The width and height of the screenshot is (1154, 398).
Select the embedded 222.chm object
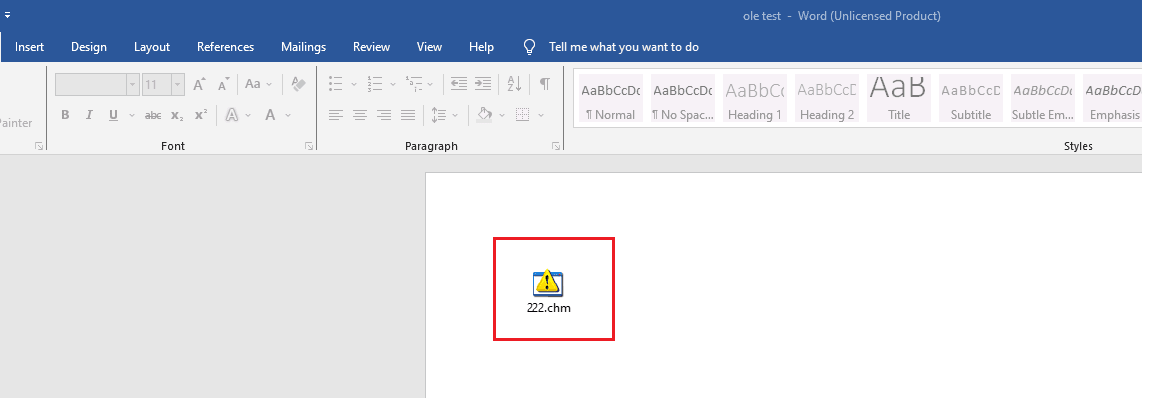[x=548, y=291]
